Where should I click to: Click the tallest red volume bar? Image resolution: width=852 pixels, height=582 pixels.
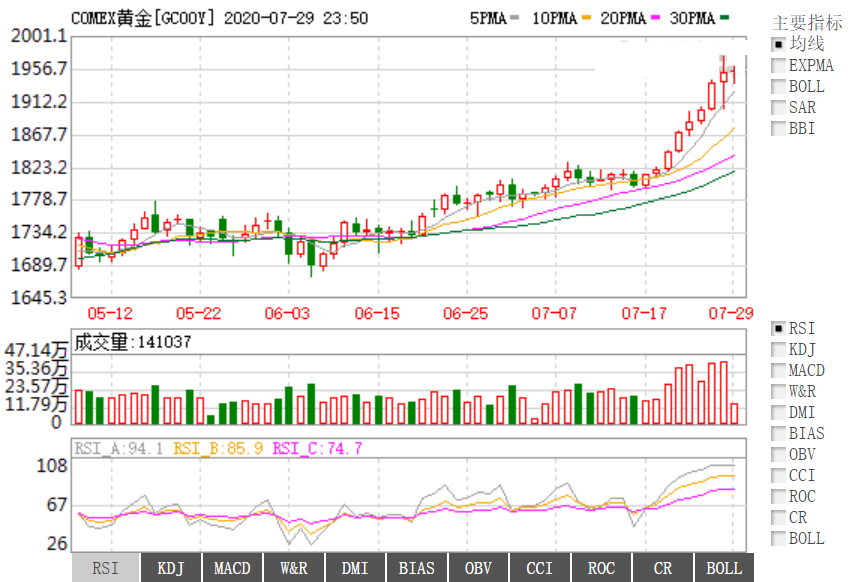[723, 393]
